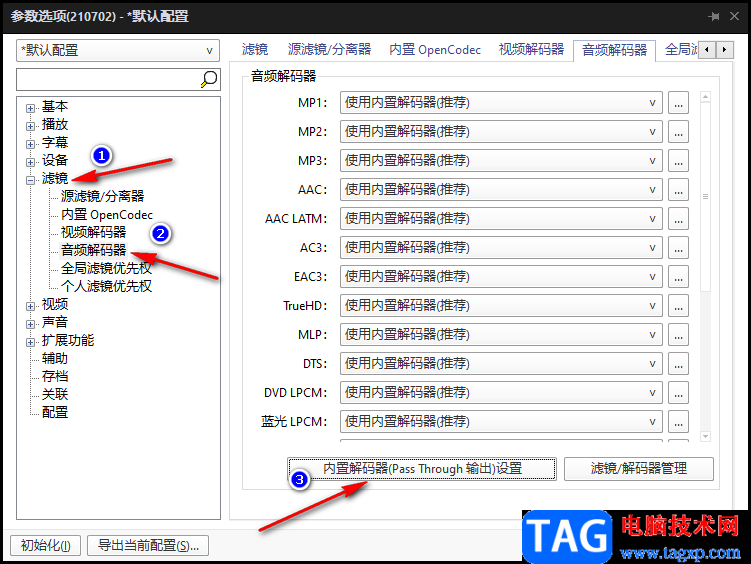Screen dimensions: 751x564
Task: Open the EAC3 decoder dropdown
Action: (x=501, y=277)
